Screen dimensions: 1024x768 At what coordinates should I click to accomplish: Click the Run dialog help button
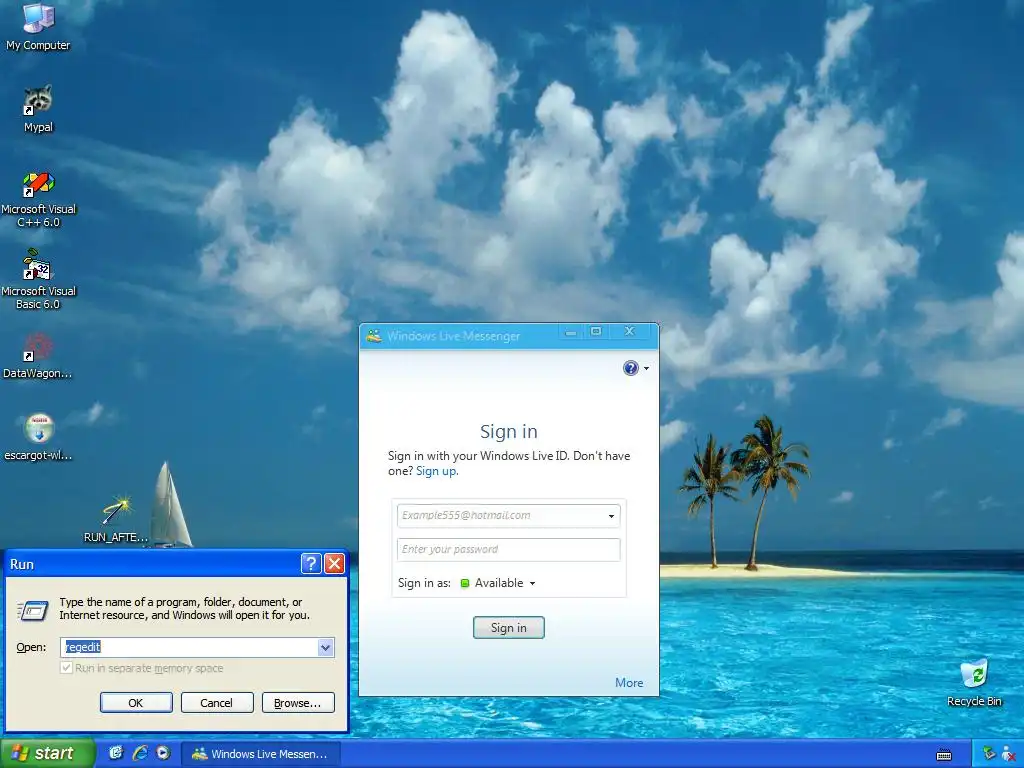[x=312, y=564]
